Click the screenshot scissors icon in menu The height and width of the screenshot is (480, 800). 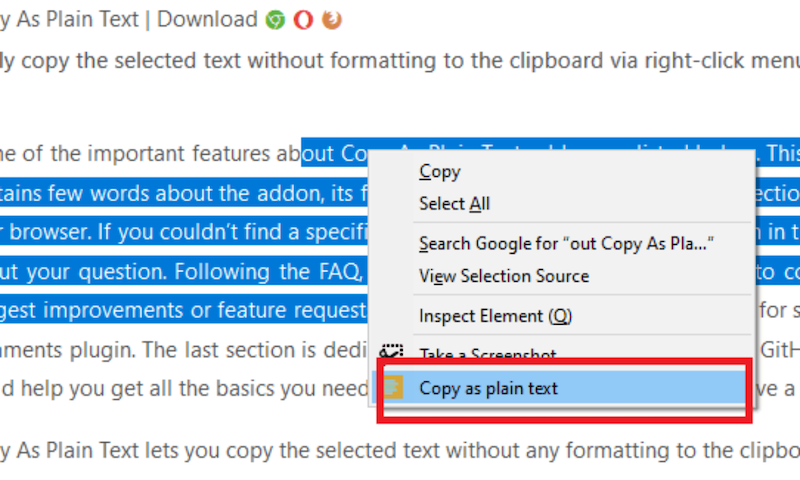391,351
